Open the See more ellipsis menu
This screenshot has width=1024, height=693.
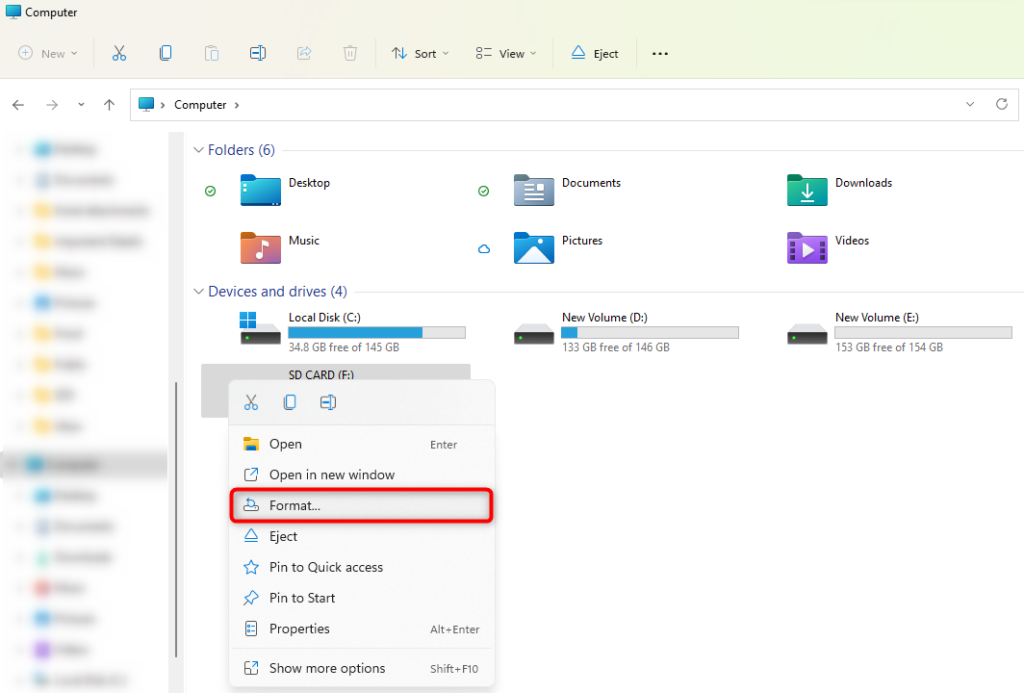point(660,53)
